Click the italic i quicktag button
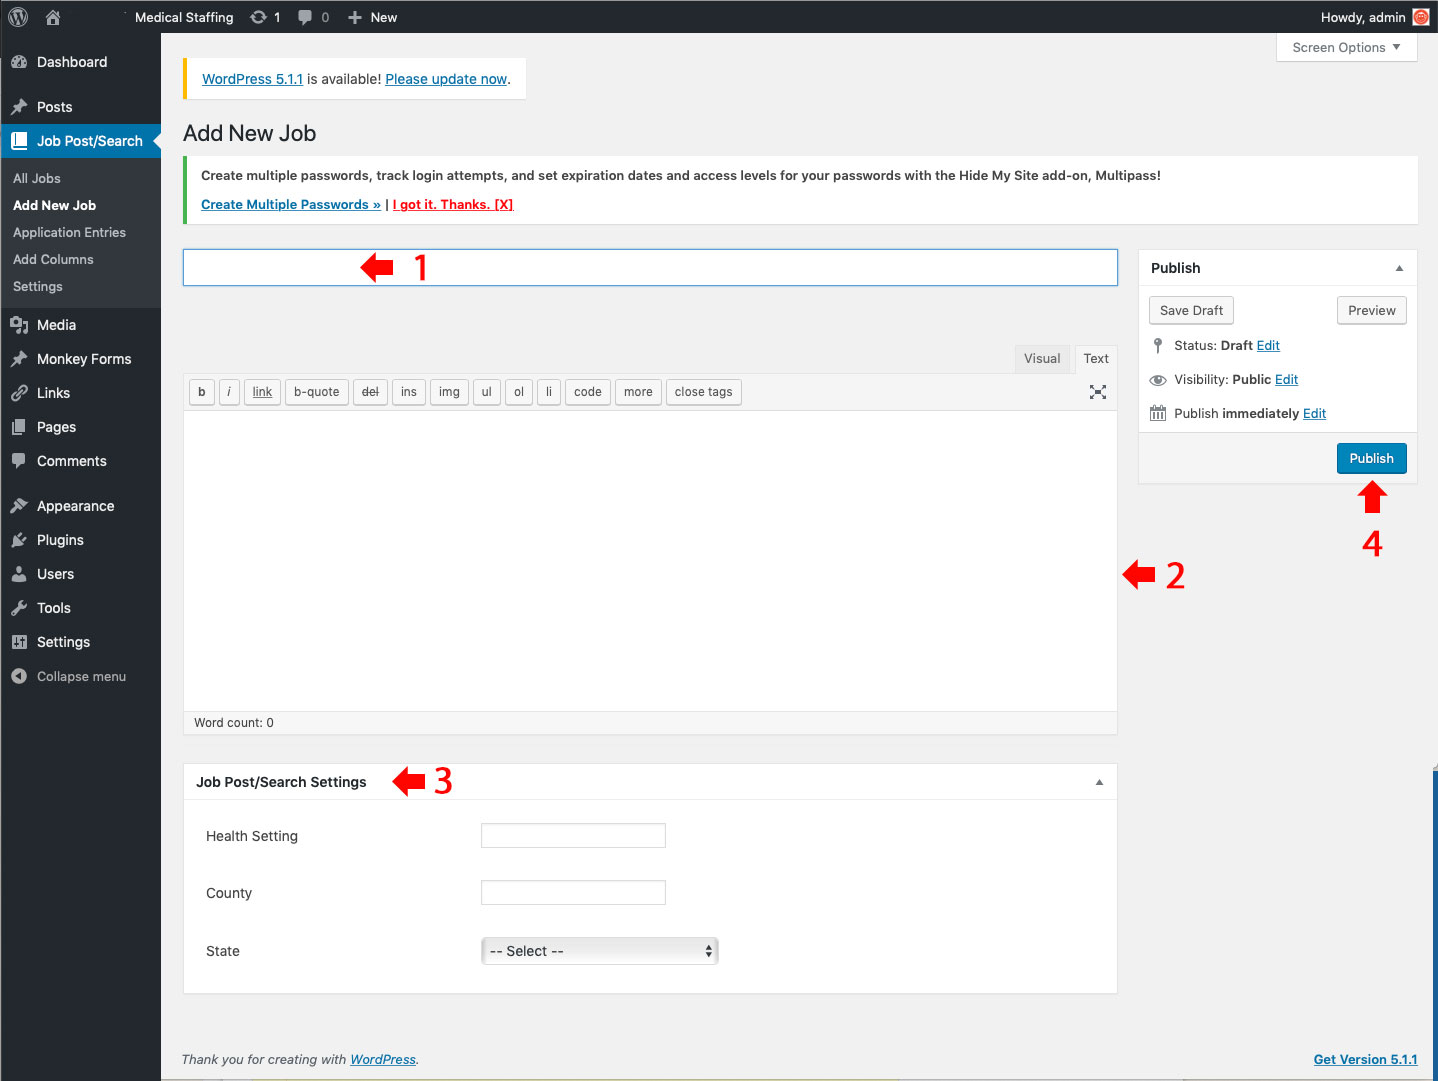 pyautogui.click(x=229, y=392)
